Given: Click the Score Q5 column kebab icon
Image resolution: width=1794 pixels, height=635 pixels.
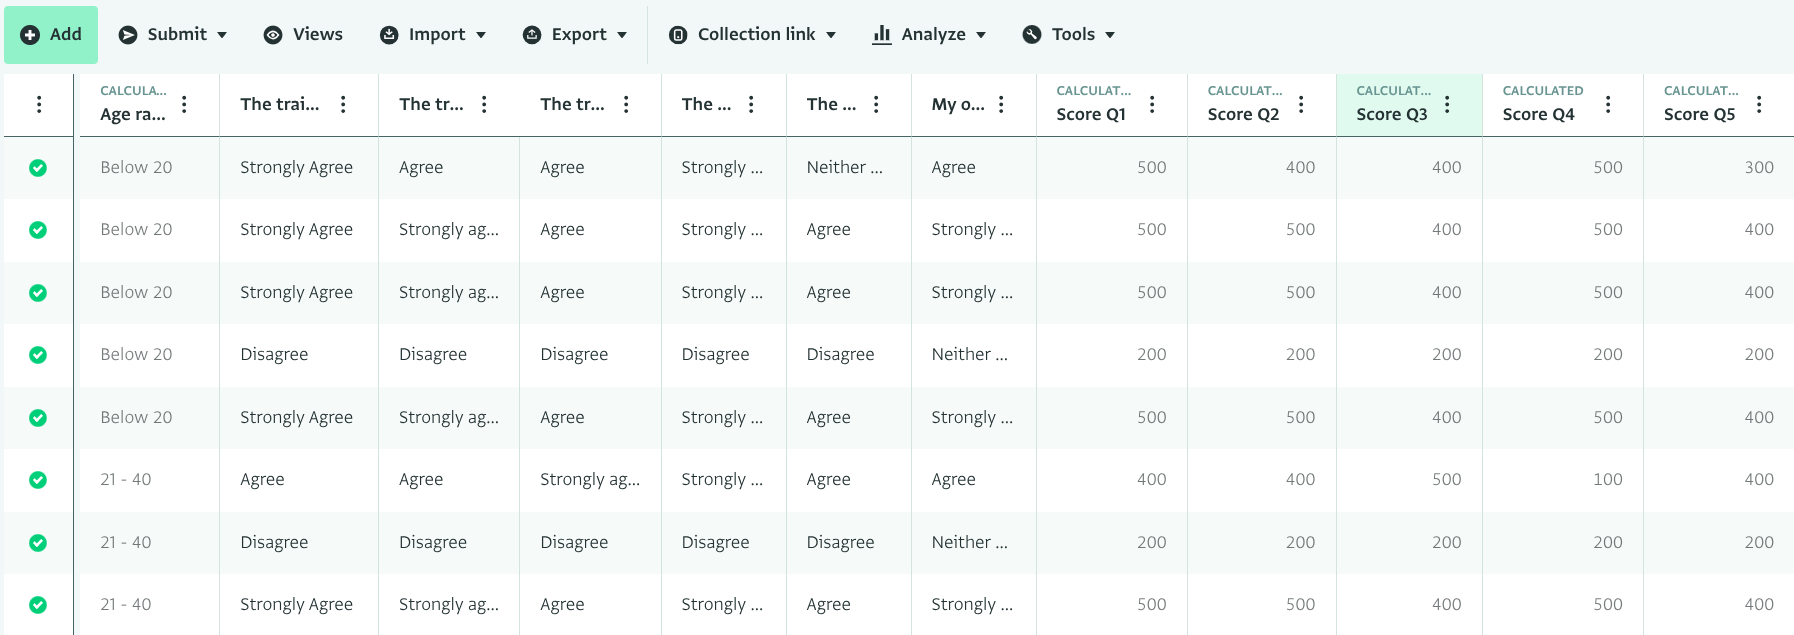Looking at the screenshot, I should [1759, 104].
